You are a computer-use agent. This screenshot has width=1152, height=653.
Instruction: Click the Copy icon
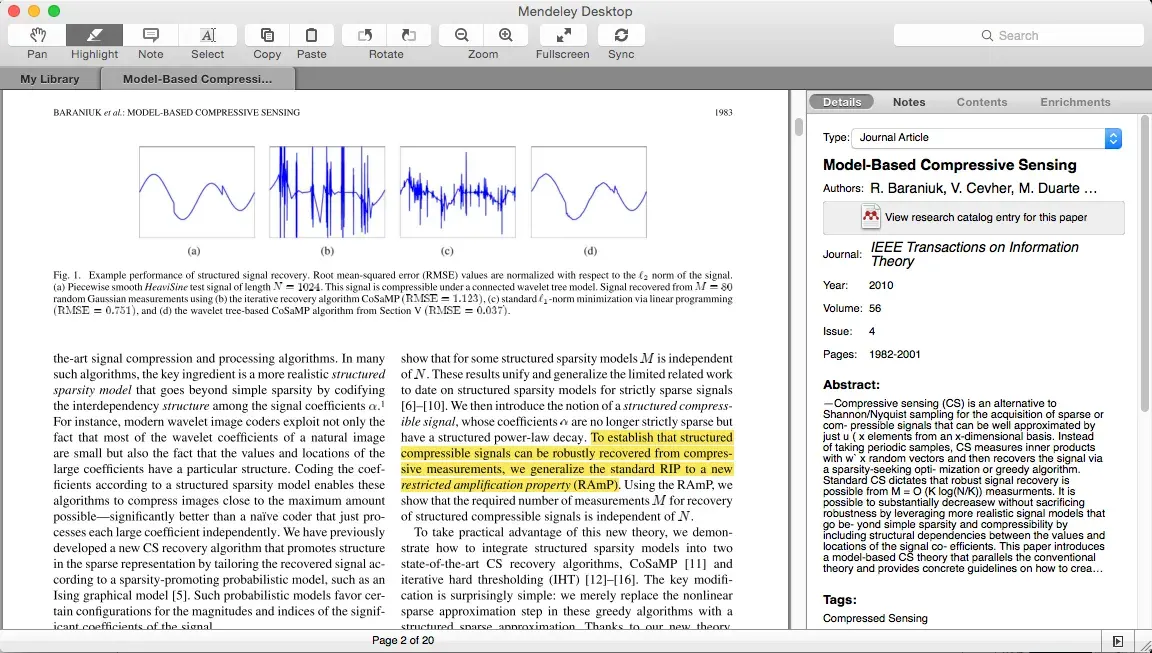267,36
